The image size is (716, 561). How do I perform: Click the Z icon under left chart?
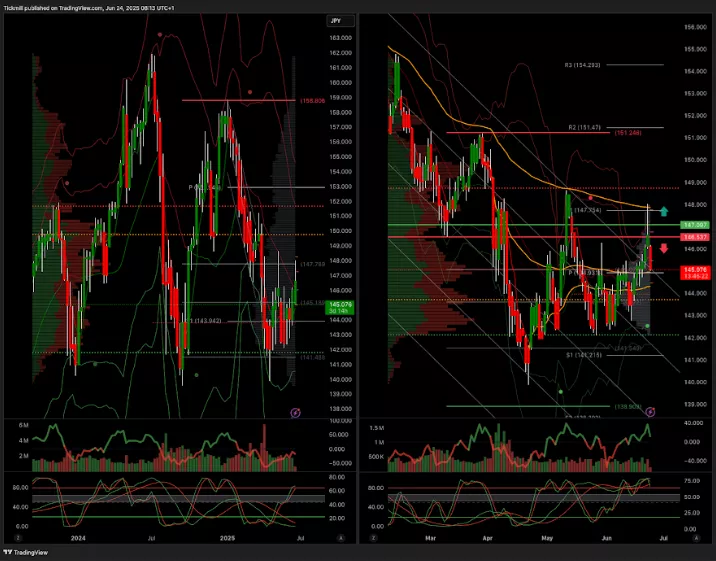pyautogui.click(x=17, y=537)
